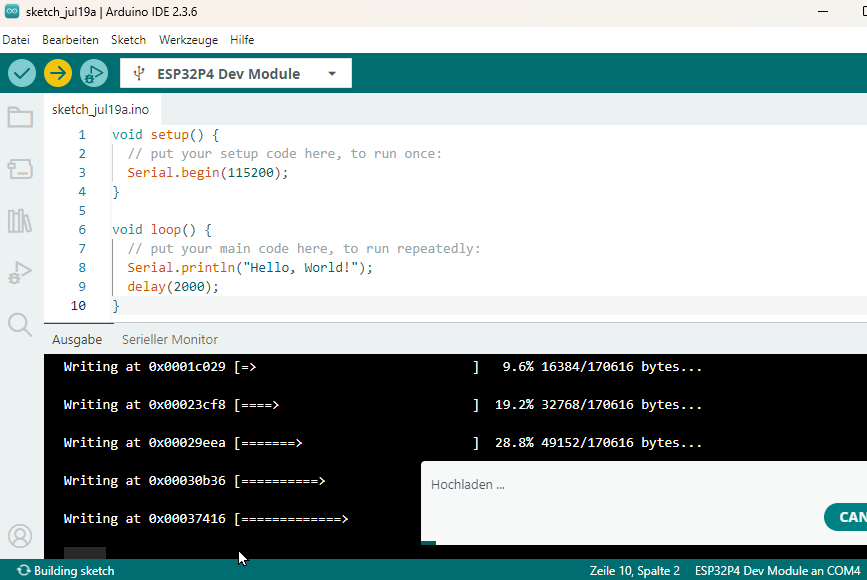Select the sketch_jul19a.ino editor tab
This screenshot has width=867, height=580.
pos(100,110)
